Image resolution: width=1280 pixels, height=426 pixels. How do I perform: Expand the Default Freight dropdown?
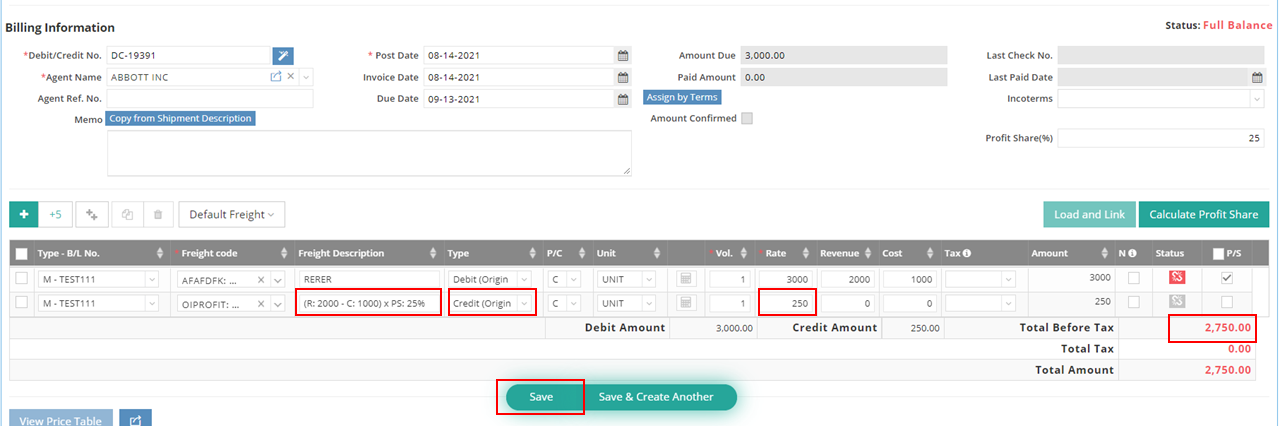click(x=231, y=214)
